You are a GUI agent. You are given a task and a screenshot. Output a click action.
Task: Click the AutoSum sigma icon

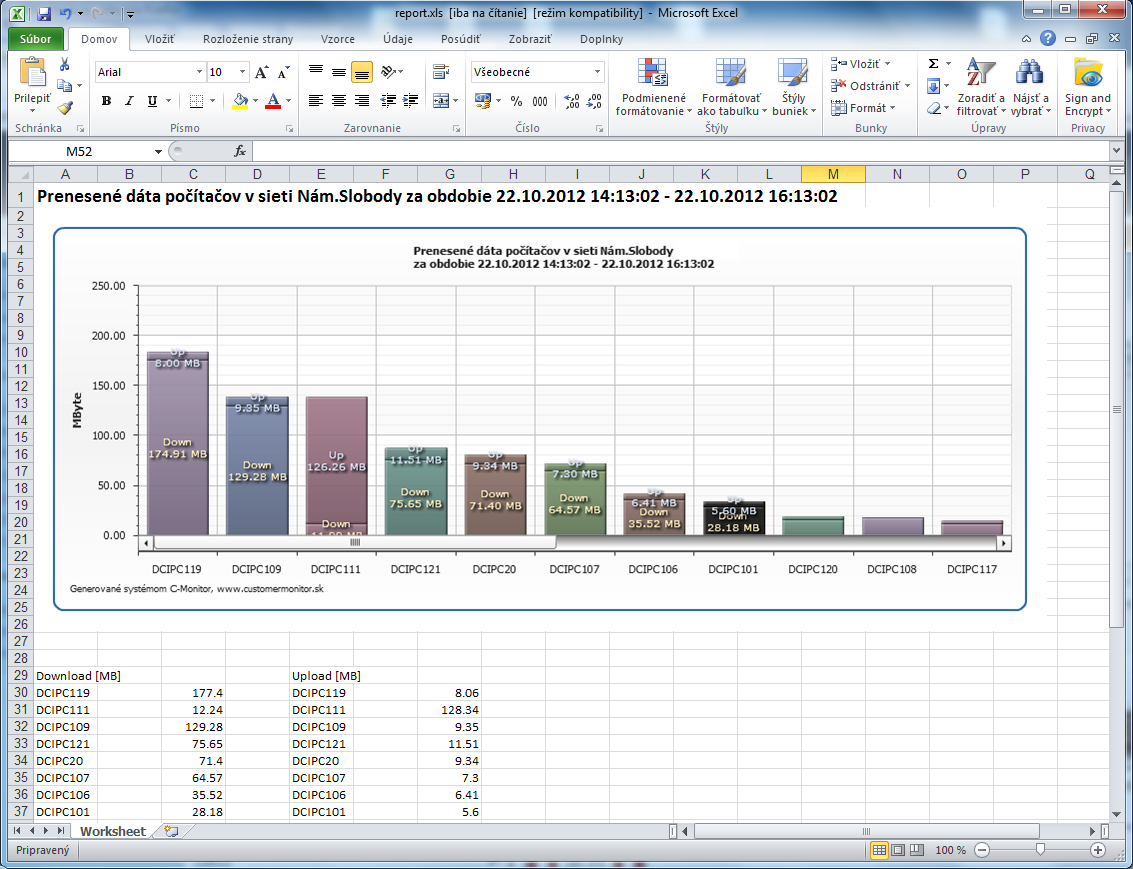(x=933, y=64)
